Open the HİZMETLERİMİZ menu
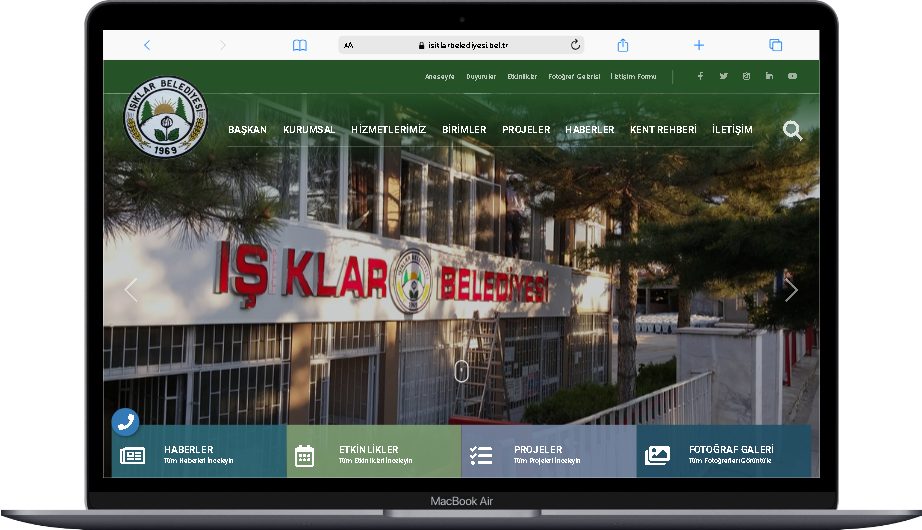 pyautogui.click(x=388, y=130)
